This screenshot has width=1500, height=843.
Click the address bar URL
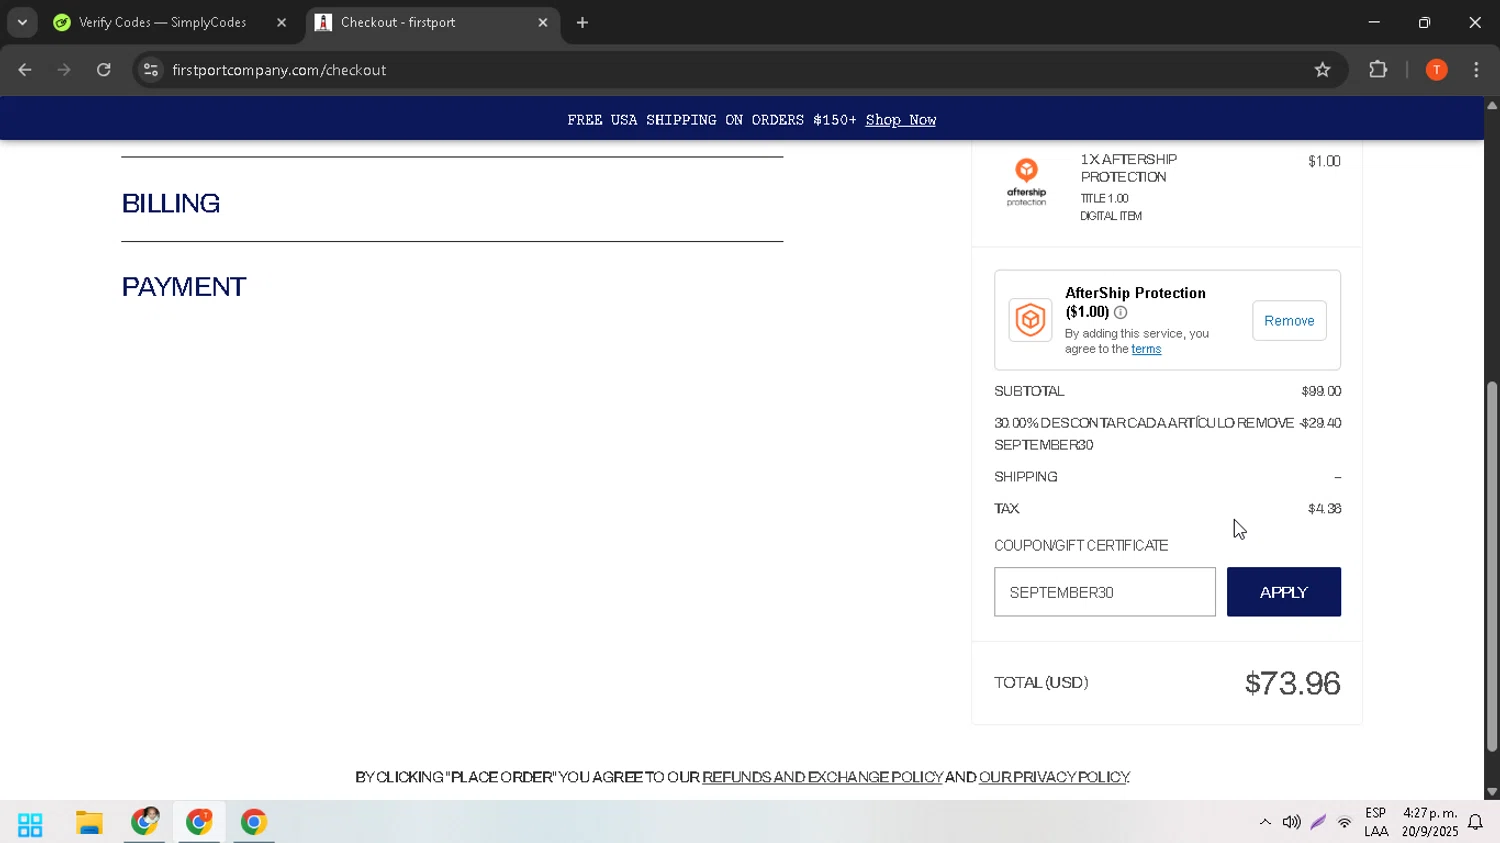279,70
